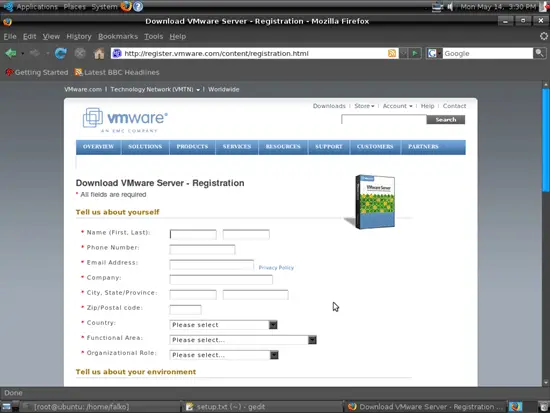Expand the address bar history dropdown
The image size is (550, 413).
(x=403, y=53)
